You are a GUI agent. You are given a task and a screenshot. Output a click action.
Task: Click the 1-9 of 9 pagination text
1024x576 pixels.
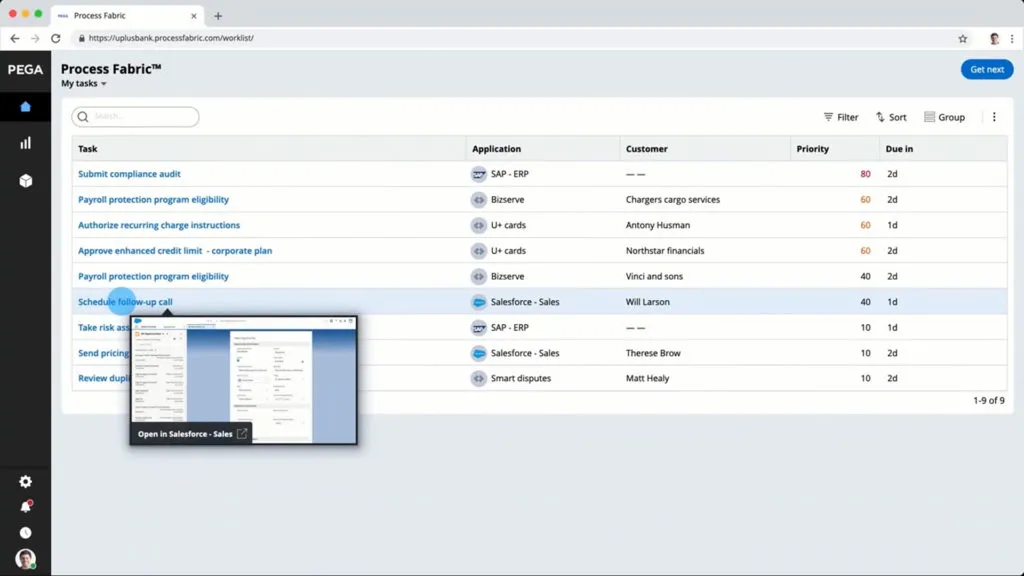(989, 400)
